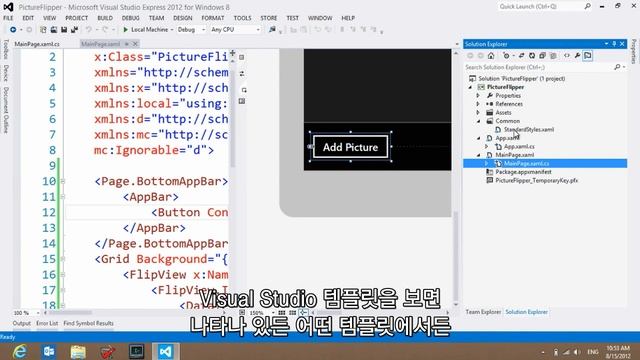The width and height of the screenshot is (640, 360).
Task: Open the code editor 100 % zoom dropdown
Action: [38, 313]
